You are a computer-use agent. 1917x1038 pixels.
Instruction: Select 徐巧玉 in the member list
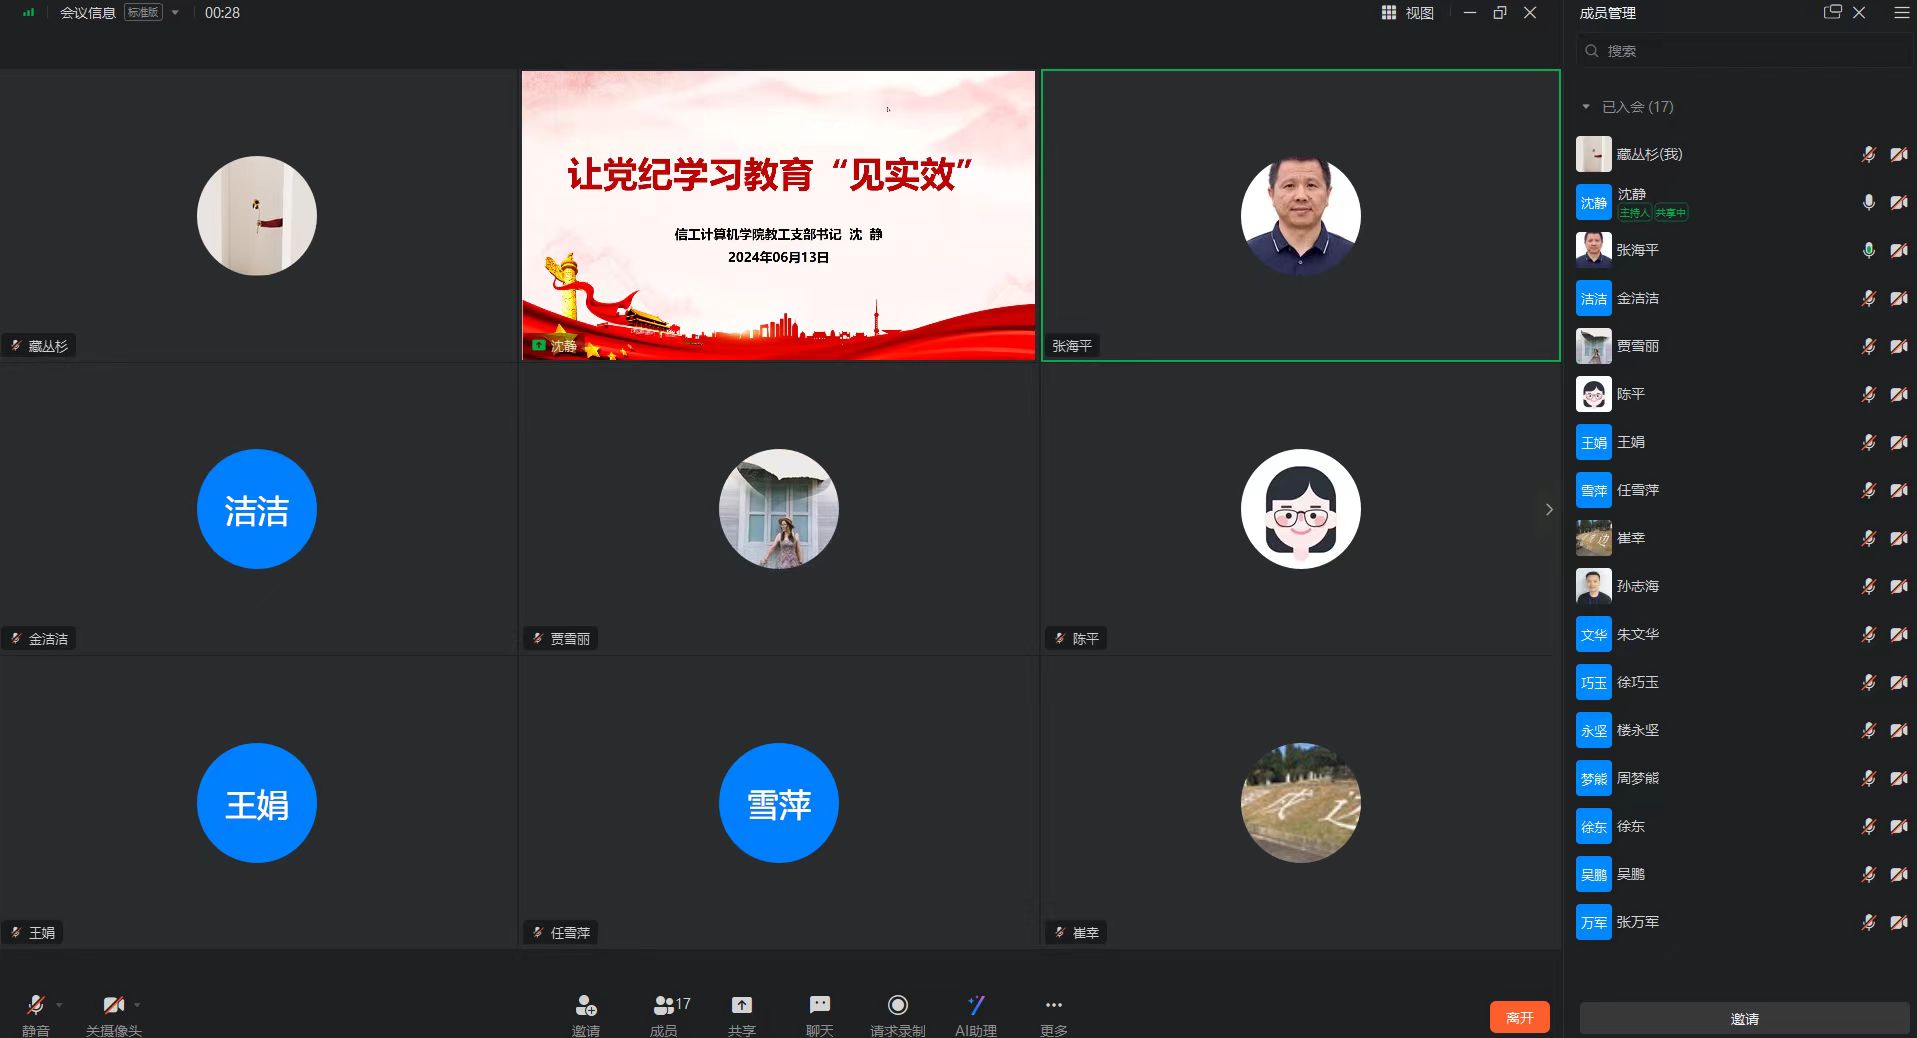[x=1742, y=682]
